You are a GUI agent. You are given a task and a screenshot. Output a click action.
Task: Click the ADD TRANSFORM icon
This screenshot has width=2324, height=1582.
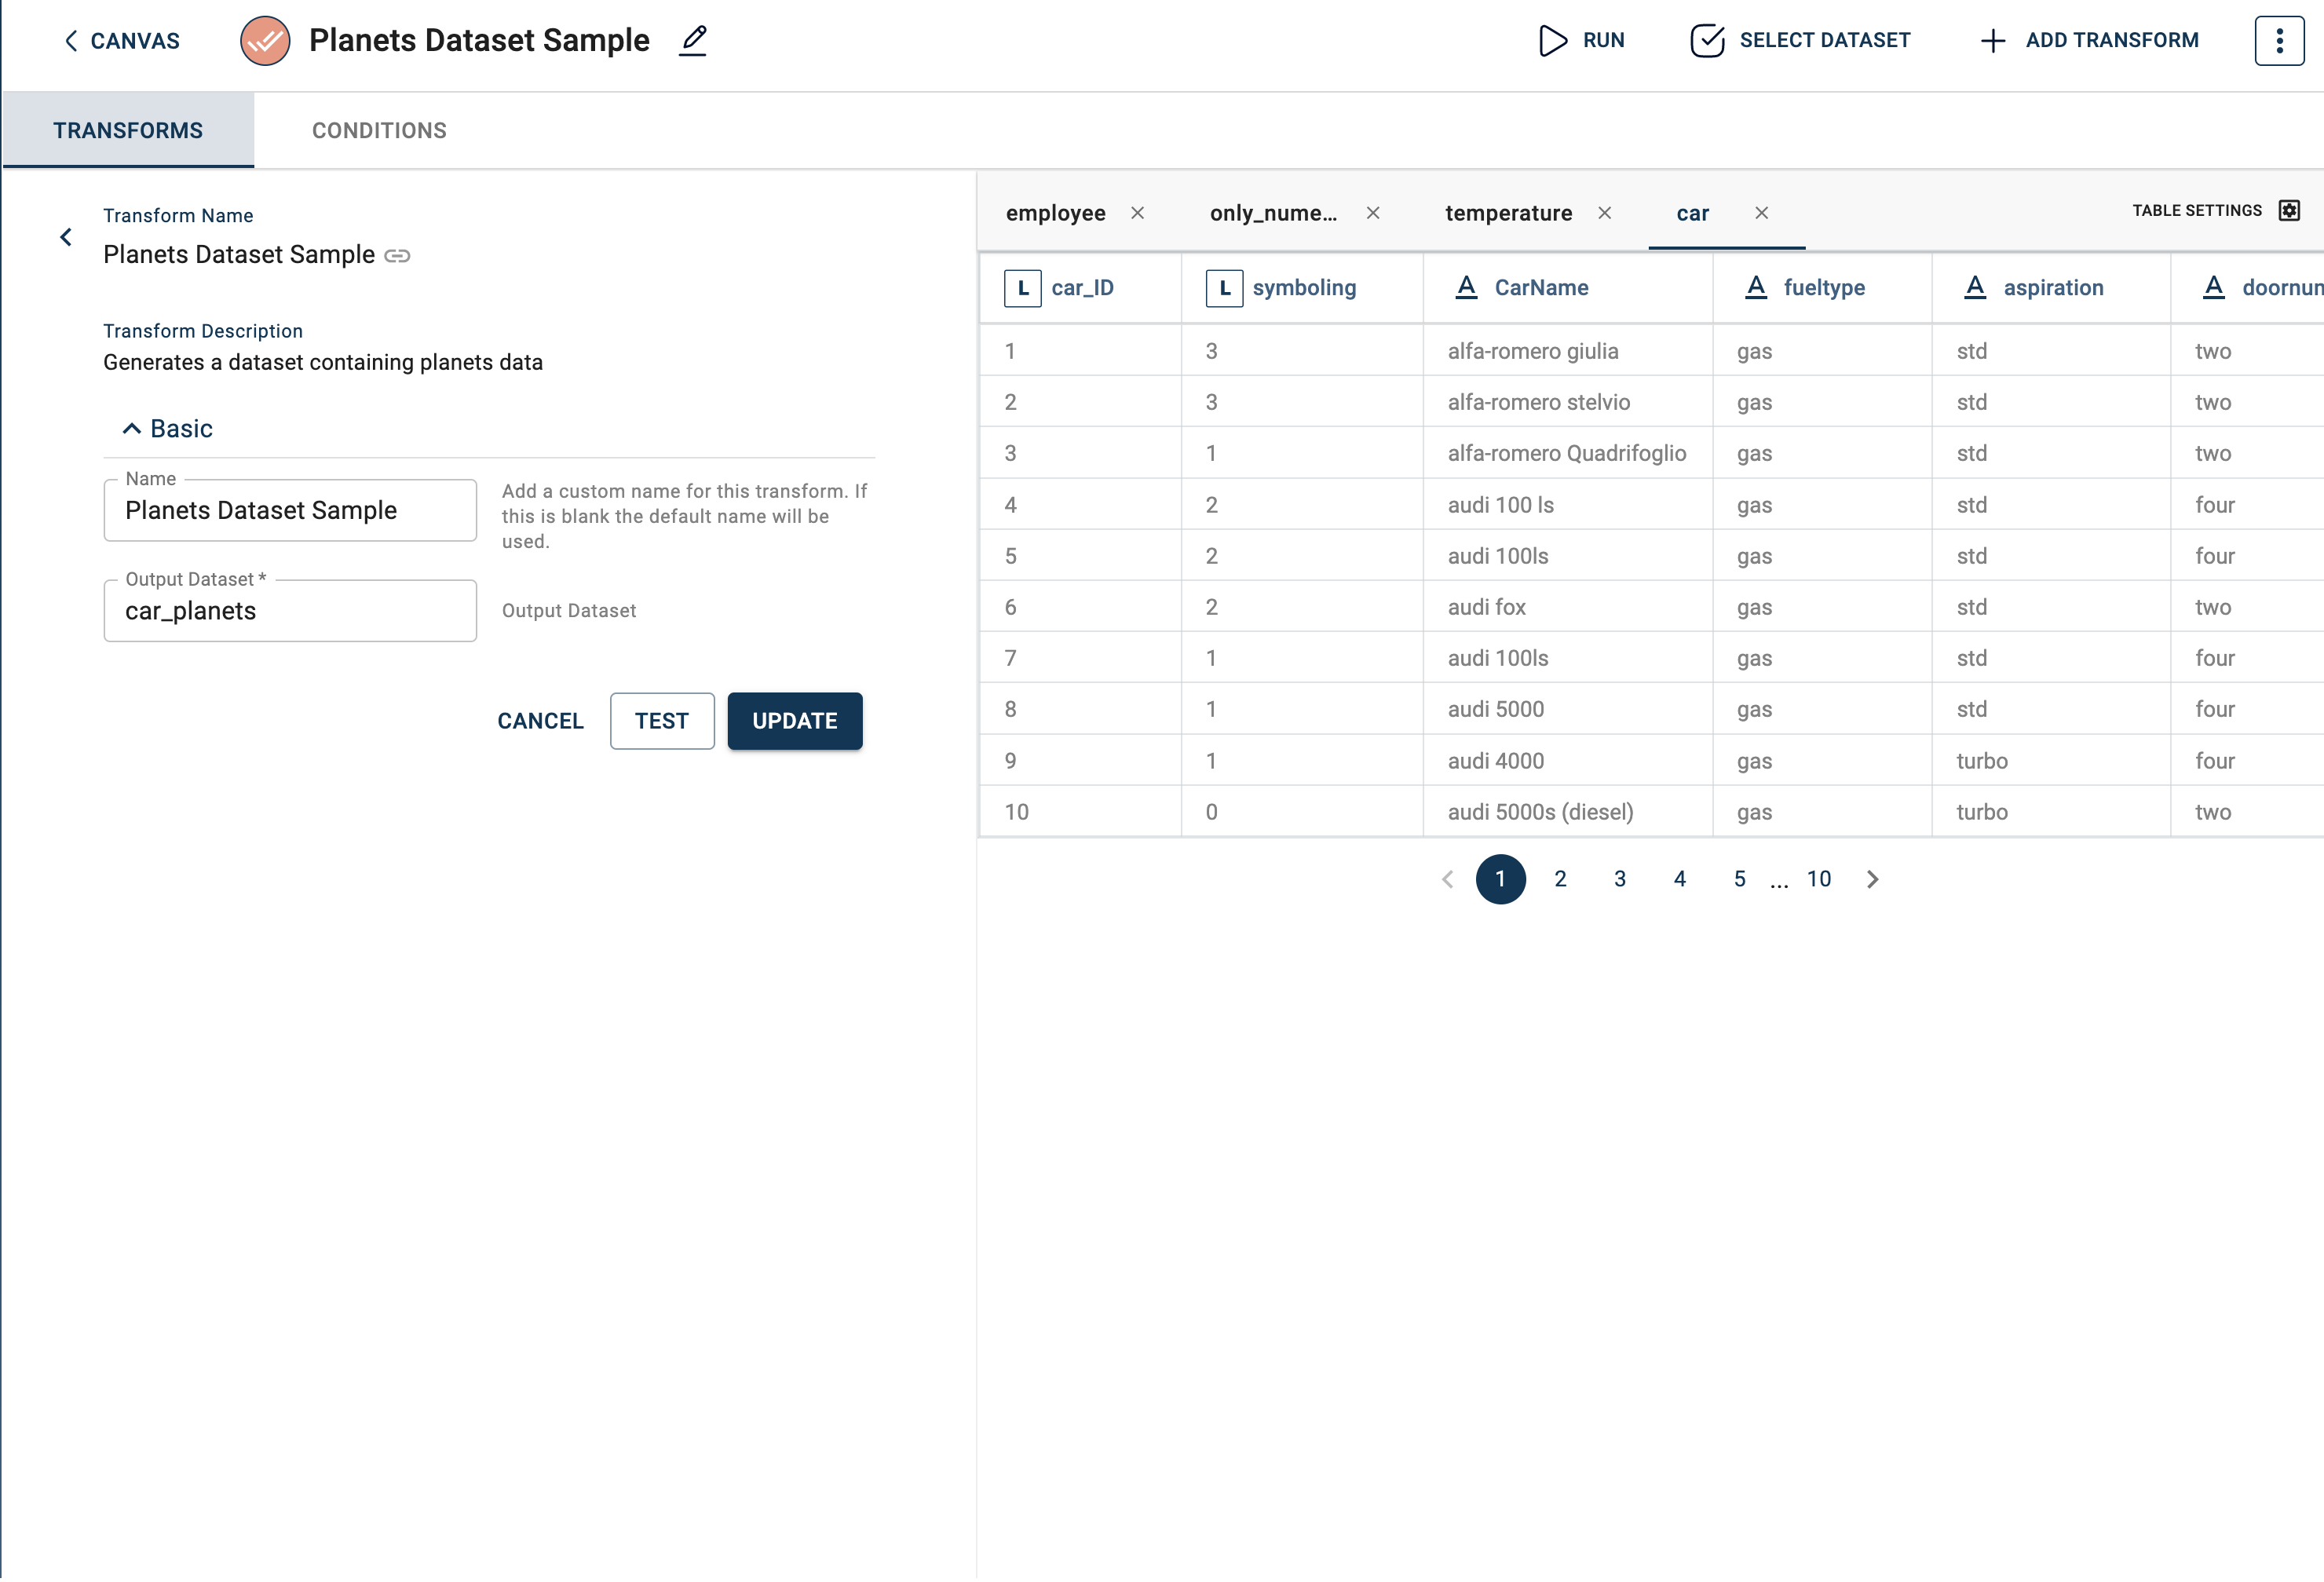pos(1992,38)
